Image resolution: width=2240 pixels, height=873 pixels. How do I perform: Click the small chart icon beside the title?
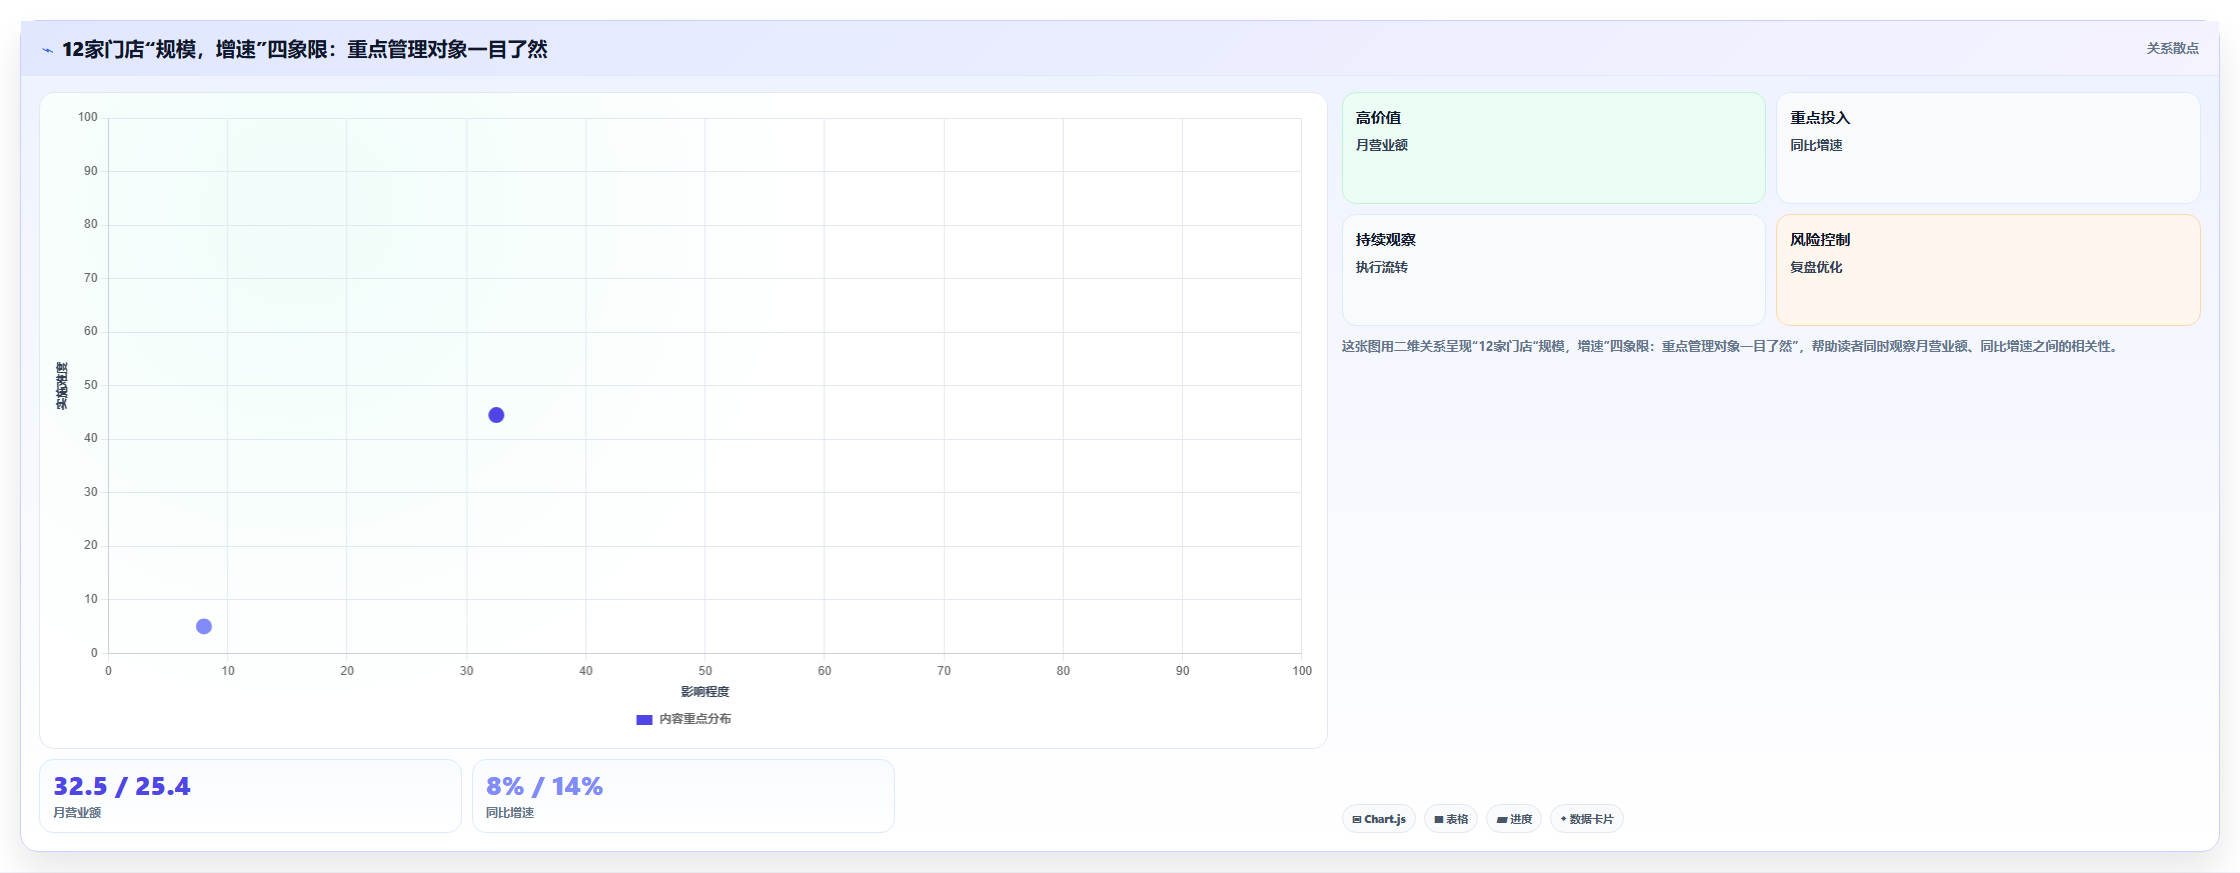pyautogui.click(x=47, y=50)
